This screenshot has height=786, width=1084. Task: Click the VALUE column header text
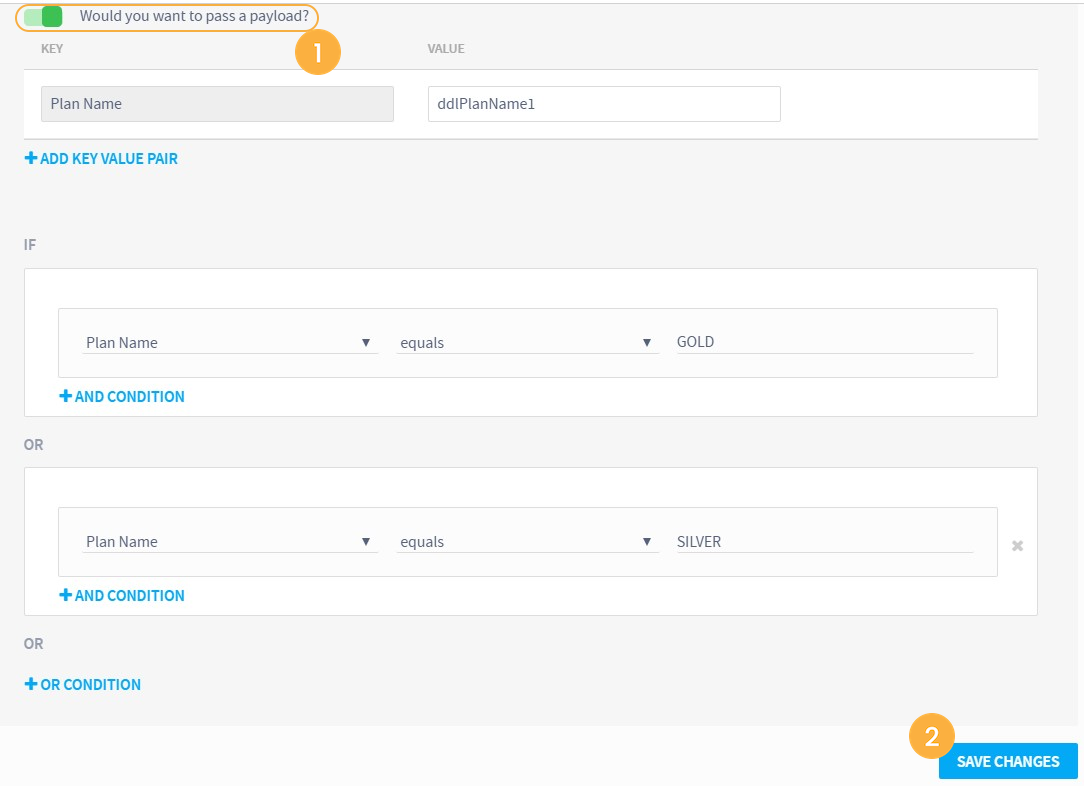(x=446, y=48)
